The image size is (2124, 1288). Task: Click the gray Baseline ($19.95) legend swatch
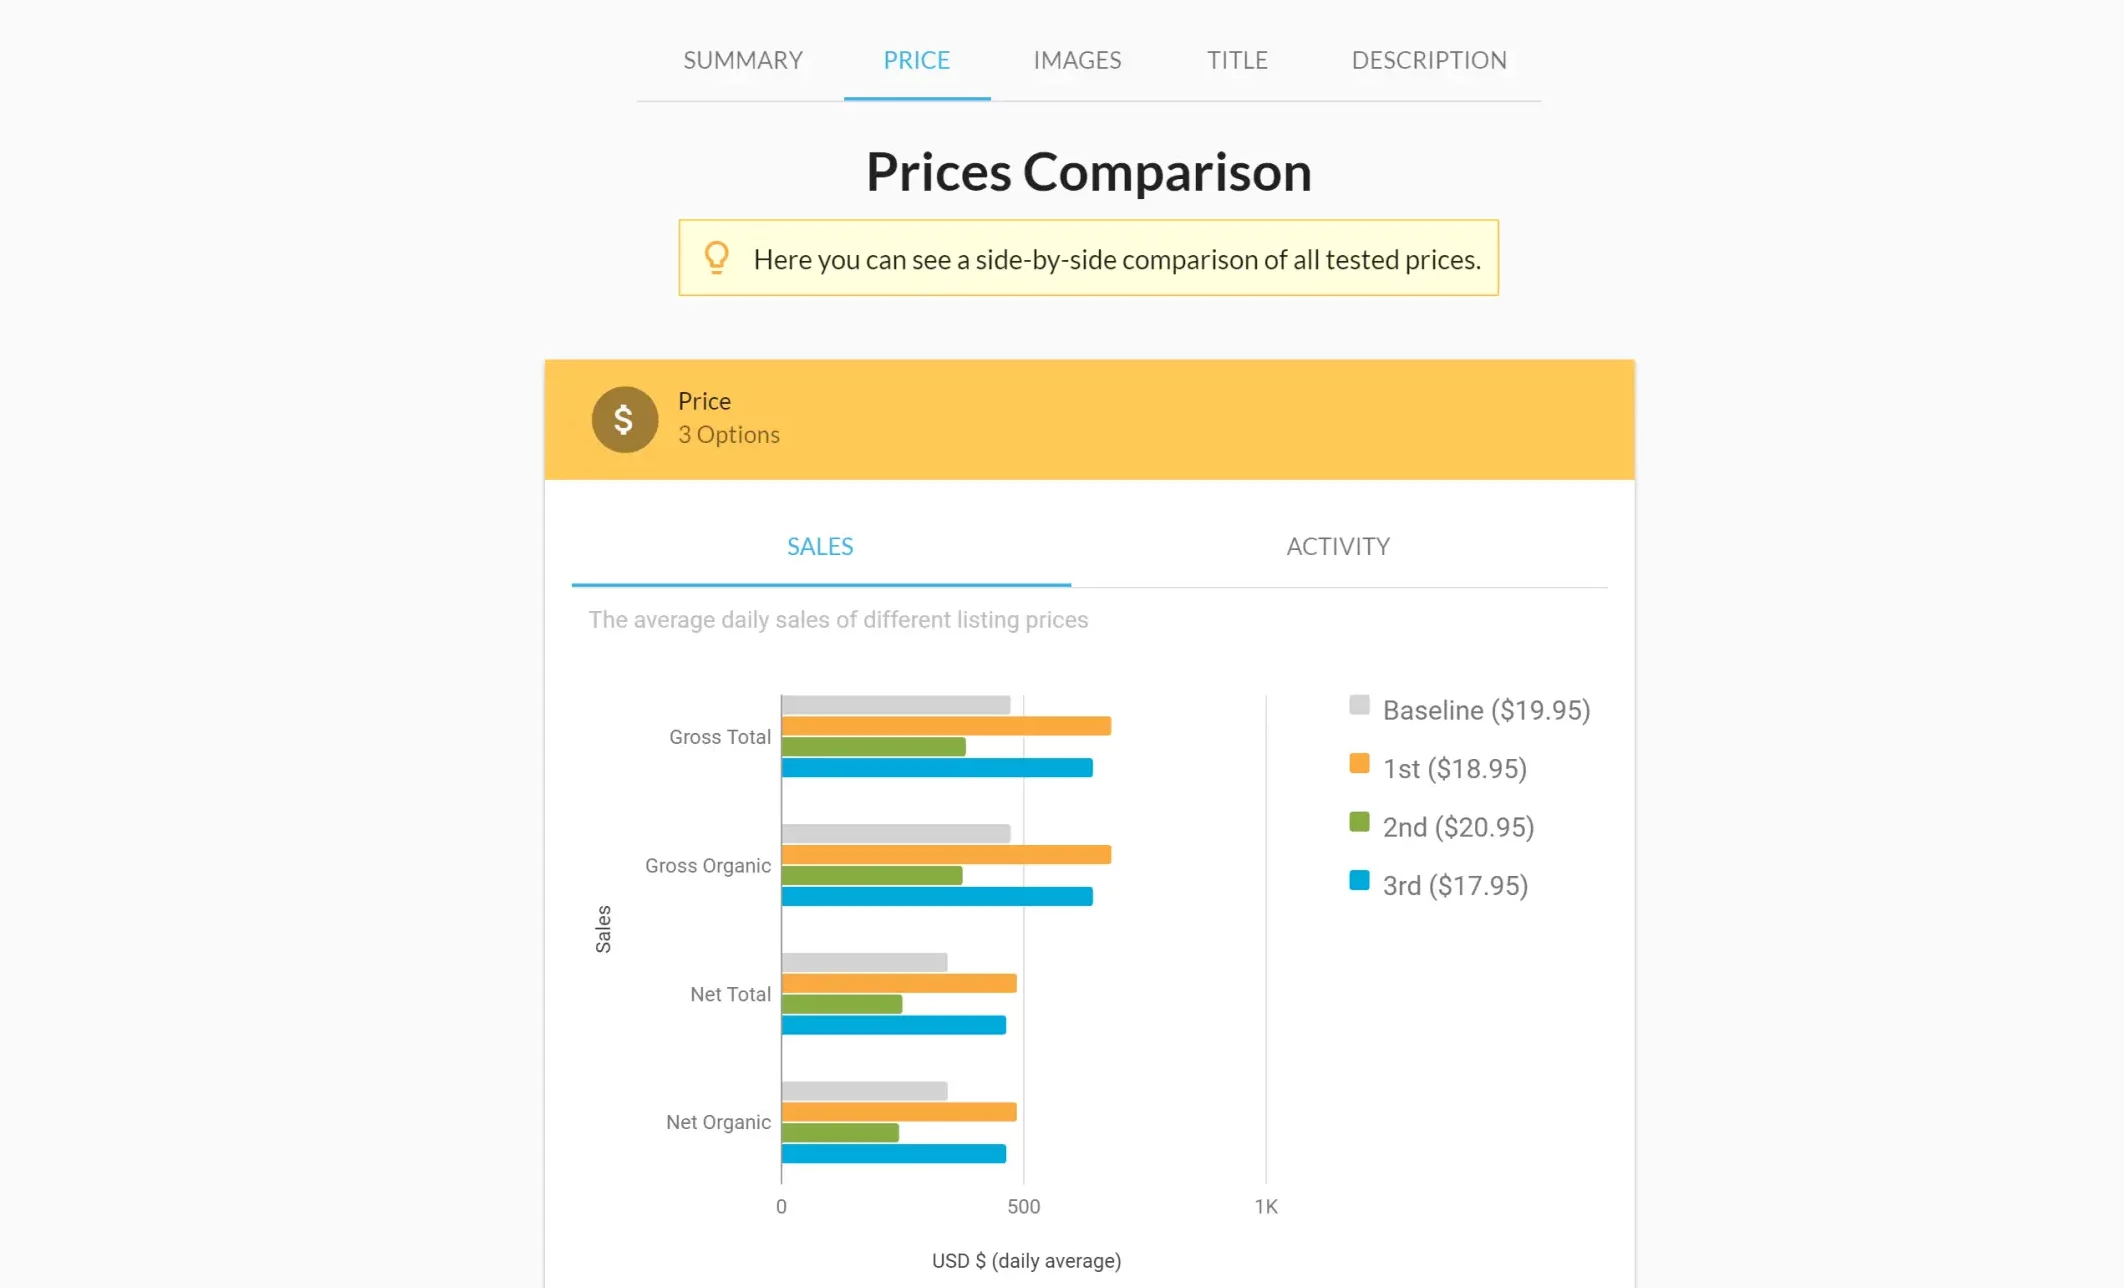(x=1359, y=705)
